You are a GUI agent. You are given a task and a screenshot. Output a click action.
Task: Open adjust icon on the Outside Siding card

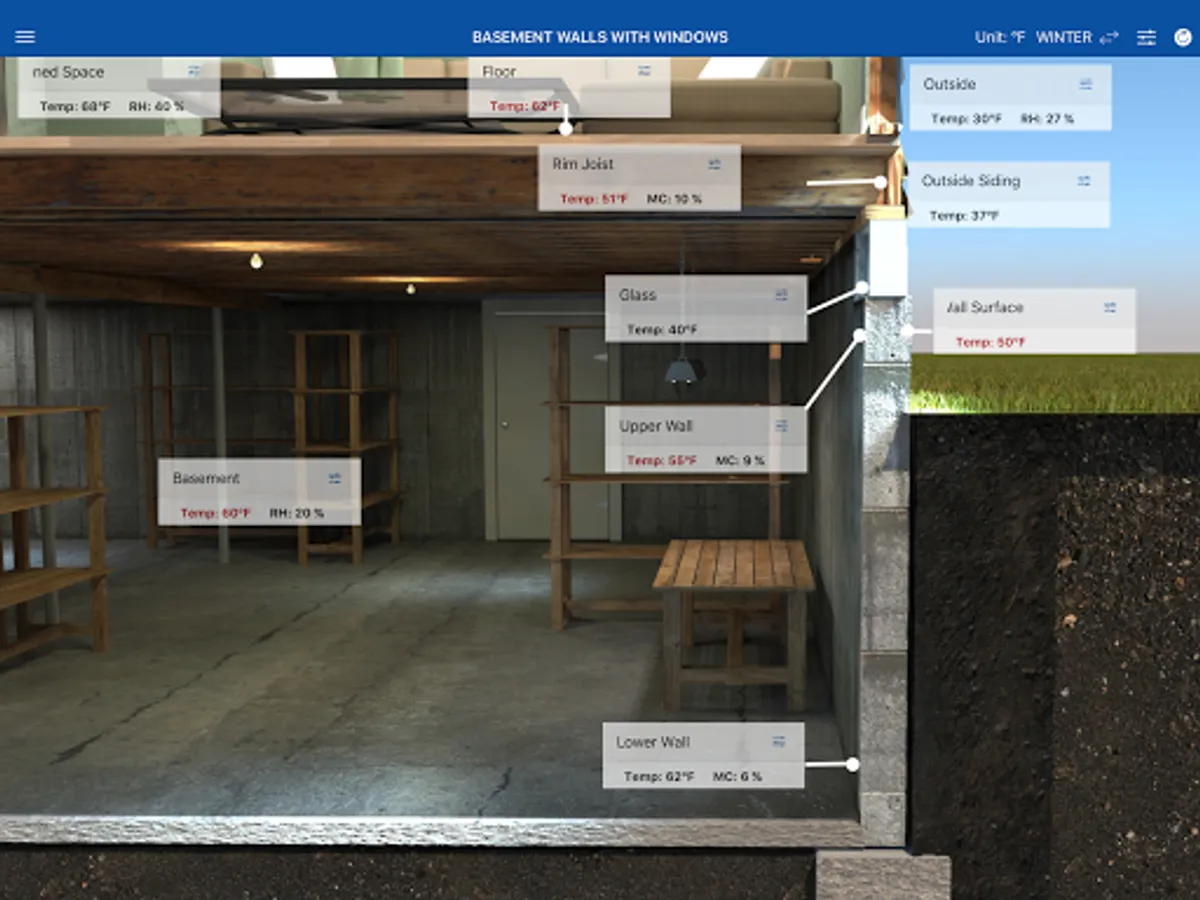(x=1084, y=181)
